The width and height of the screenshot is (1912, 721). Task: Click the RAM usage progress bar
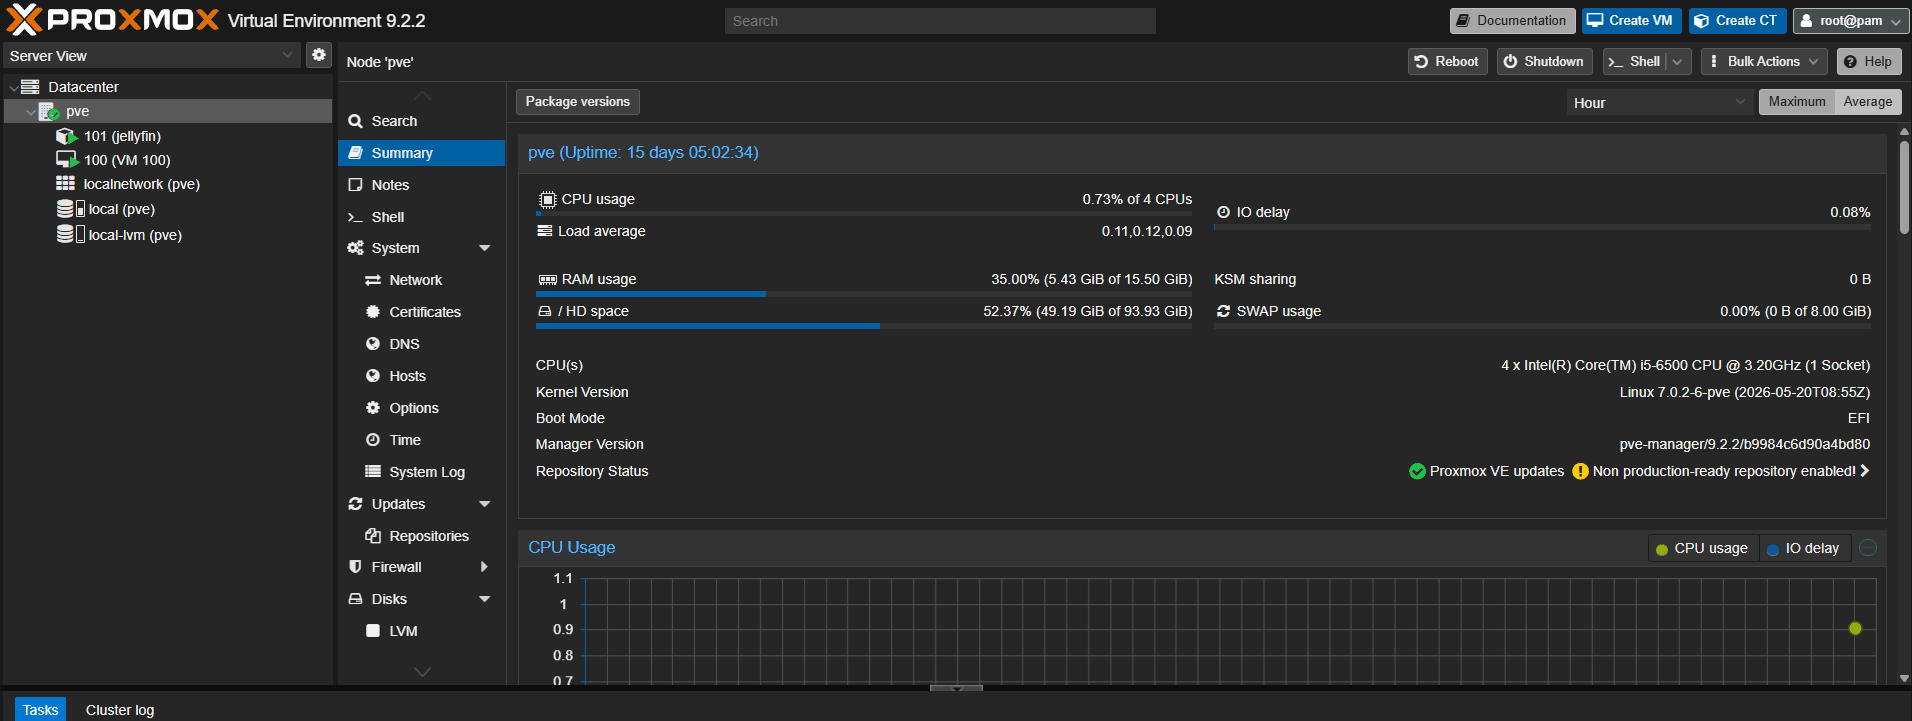[864, 294]
